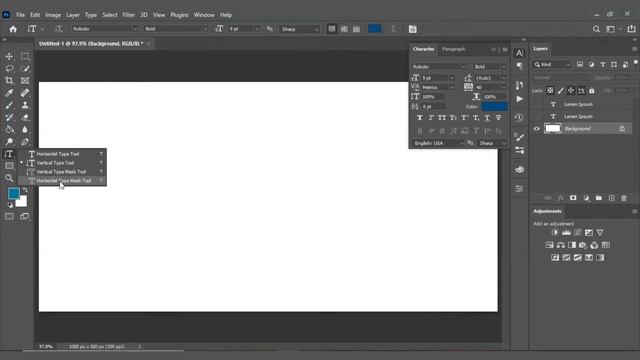The height and width of the screenshot is (360, 640).
Task: Open the Plugins menu
Action: point(179,15)
